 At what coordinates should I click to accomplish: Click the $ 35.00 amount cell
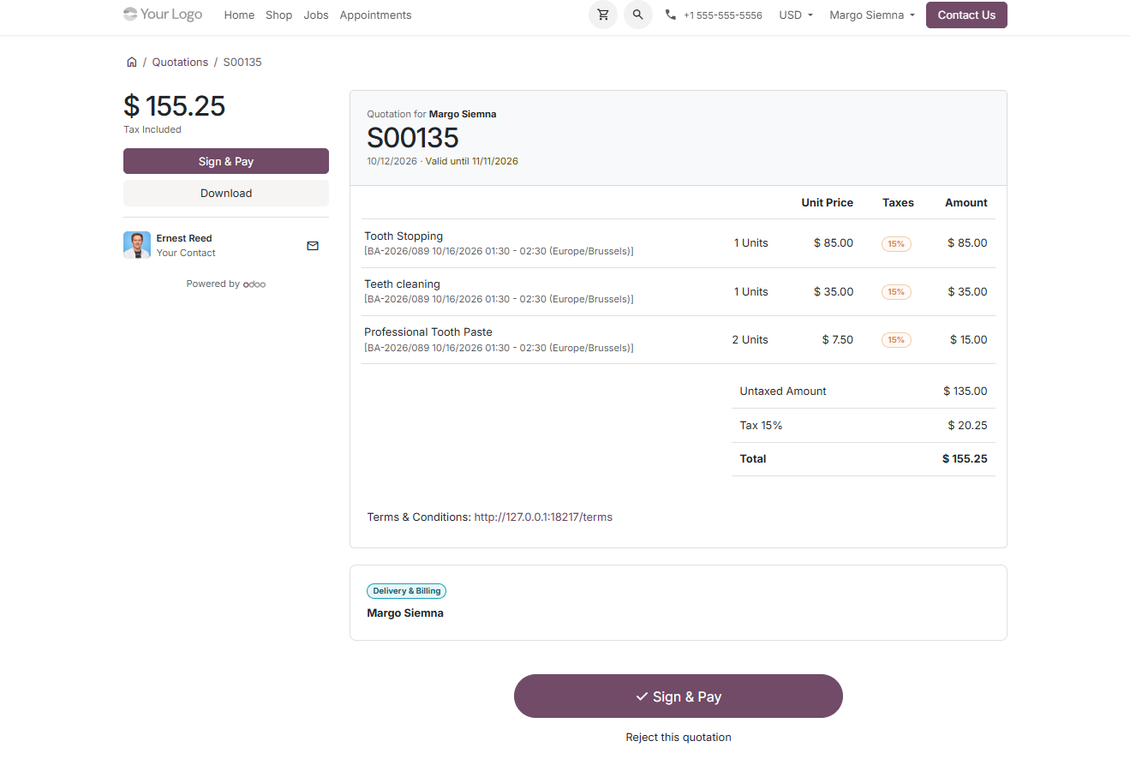967,292
